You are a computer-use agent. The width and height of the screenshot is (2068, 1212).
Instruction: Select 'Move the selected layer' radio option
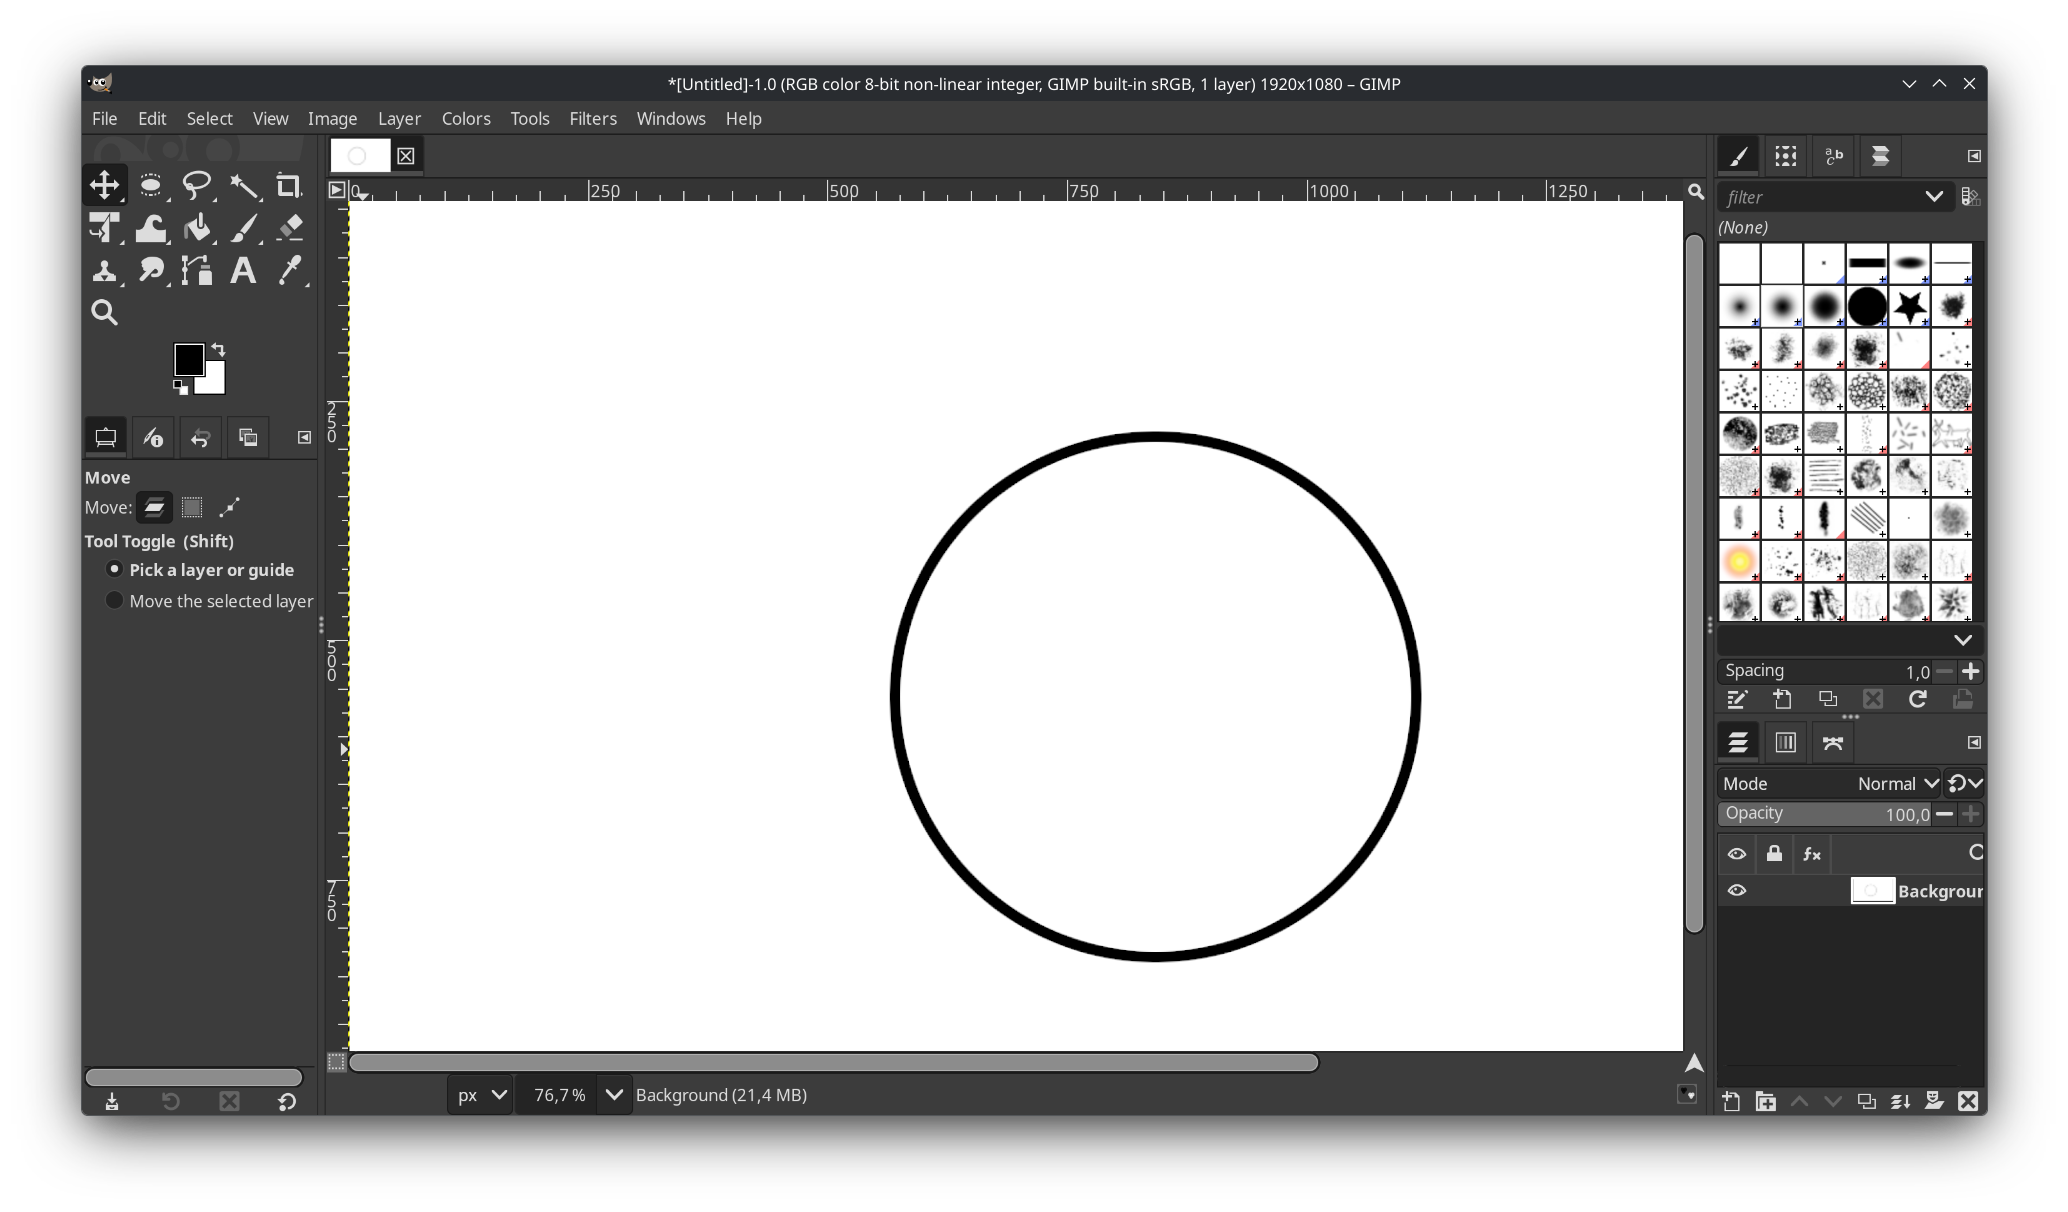point(114,601)
